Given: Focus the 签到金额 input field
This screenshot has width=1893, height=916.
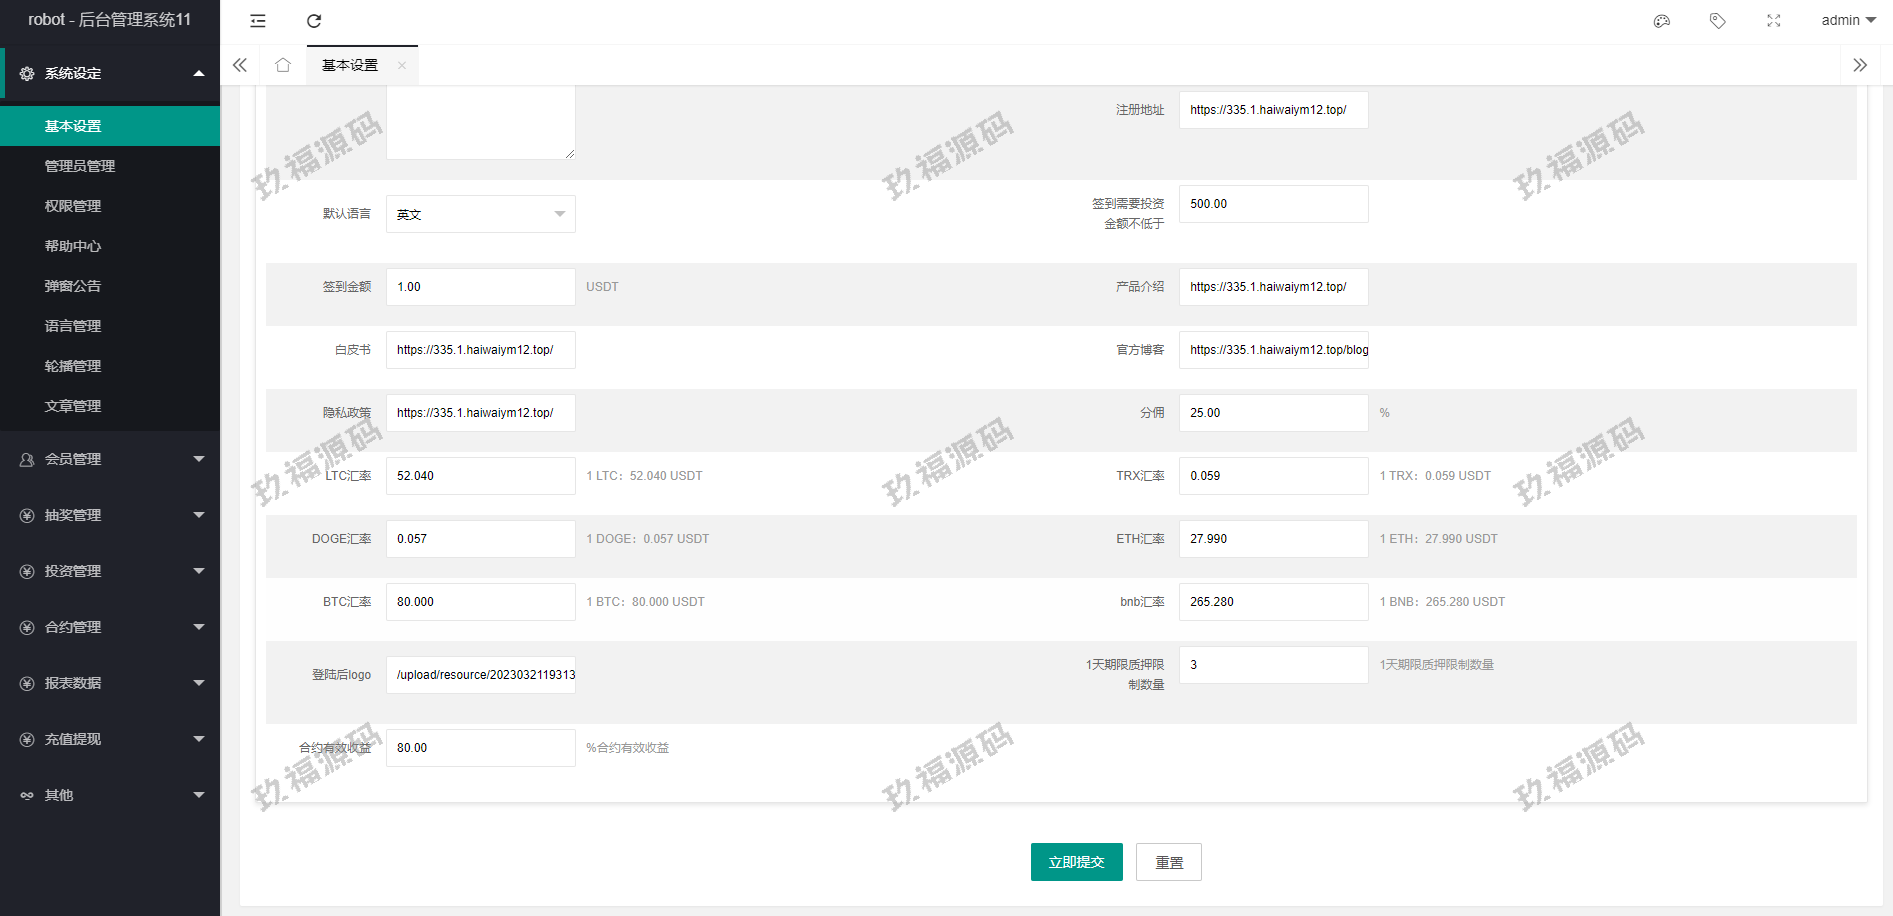Looking at the screenshot, I should point(480,287).
